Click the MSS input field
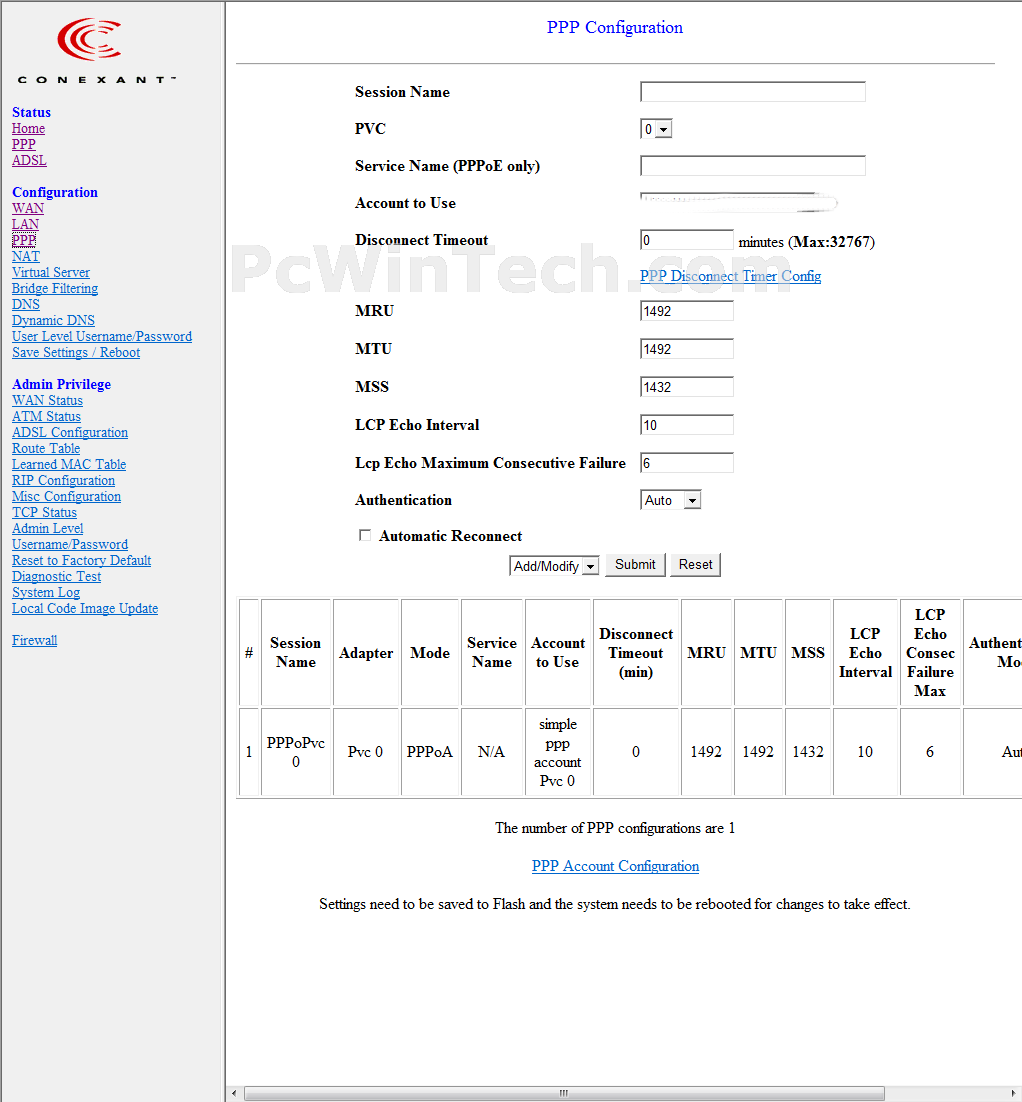Viewport: 1022px width, 1102px height. [x=687, y=387]
